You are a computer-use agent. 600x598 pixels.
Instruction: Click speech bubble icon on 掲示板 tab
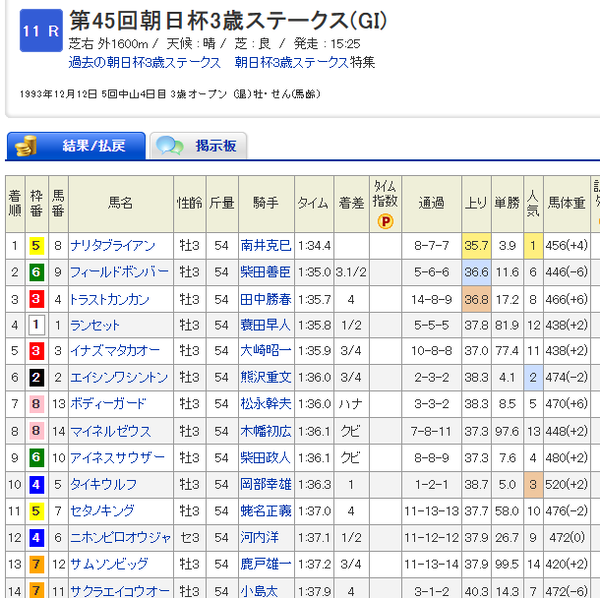(170, 145)
